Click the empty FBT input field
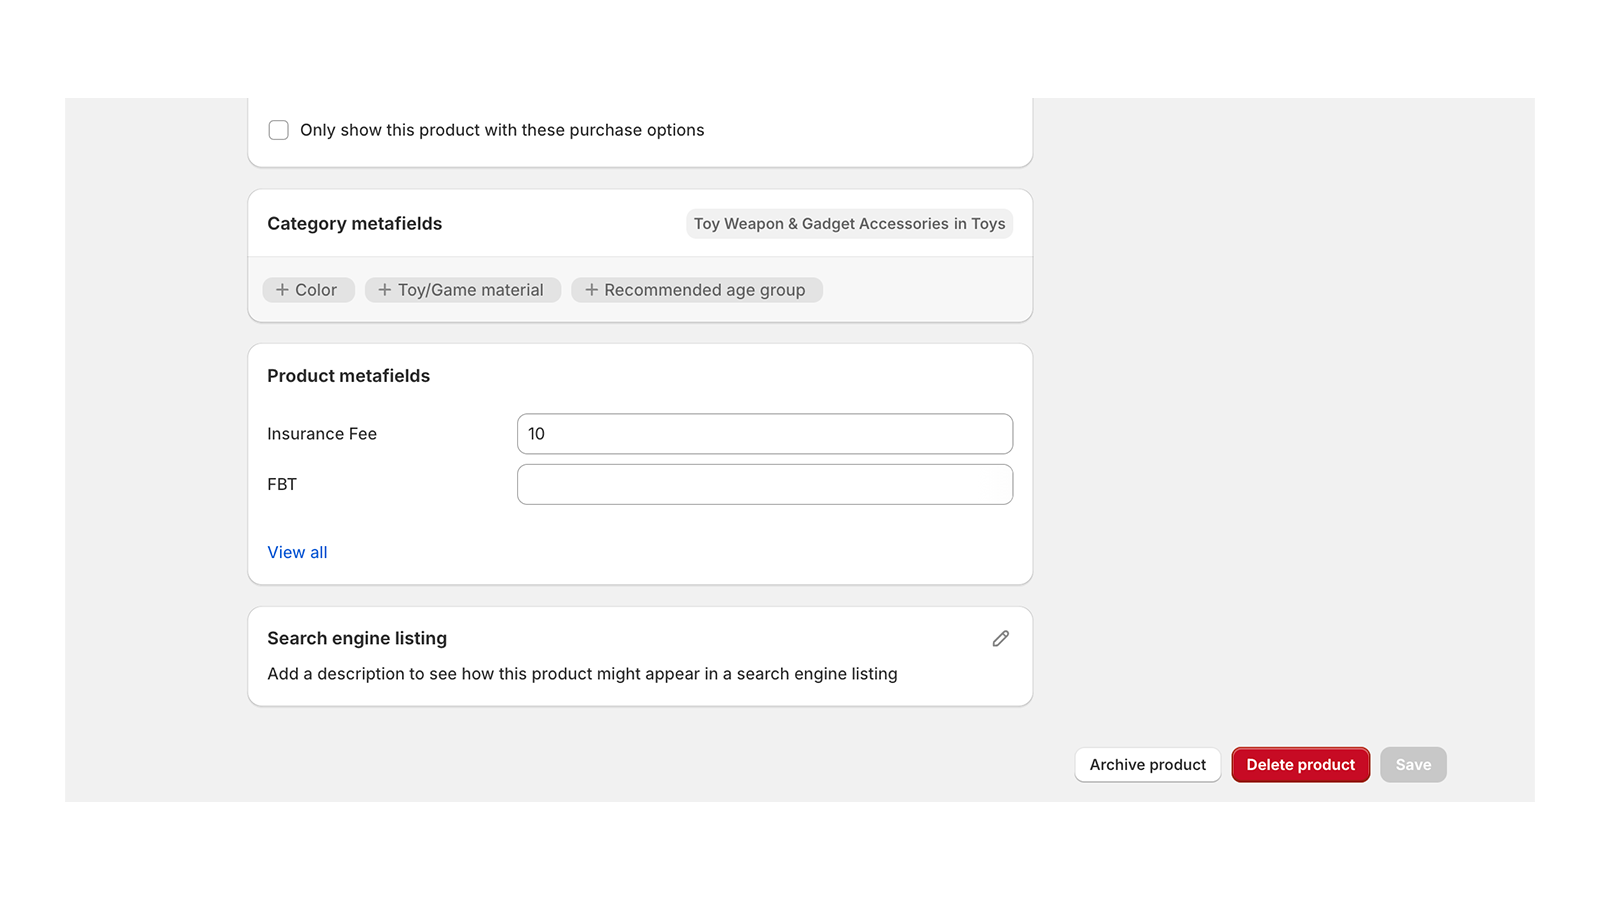The height and width of the screenshot is (900, 1600). pyautogui.click(x=764, y=484)
